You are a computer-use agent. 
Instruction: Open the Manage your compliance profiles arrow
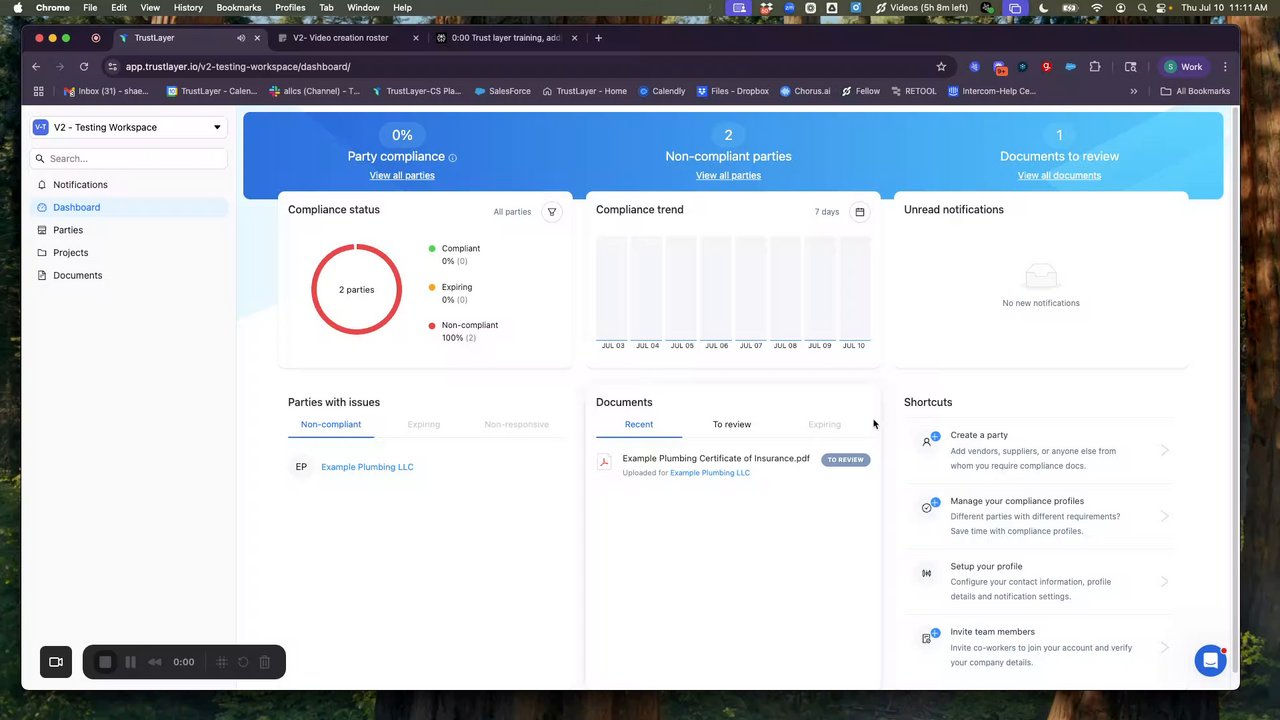click(x=1165, y=516)
